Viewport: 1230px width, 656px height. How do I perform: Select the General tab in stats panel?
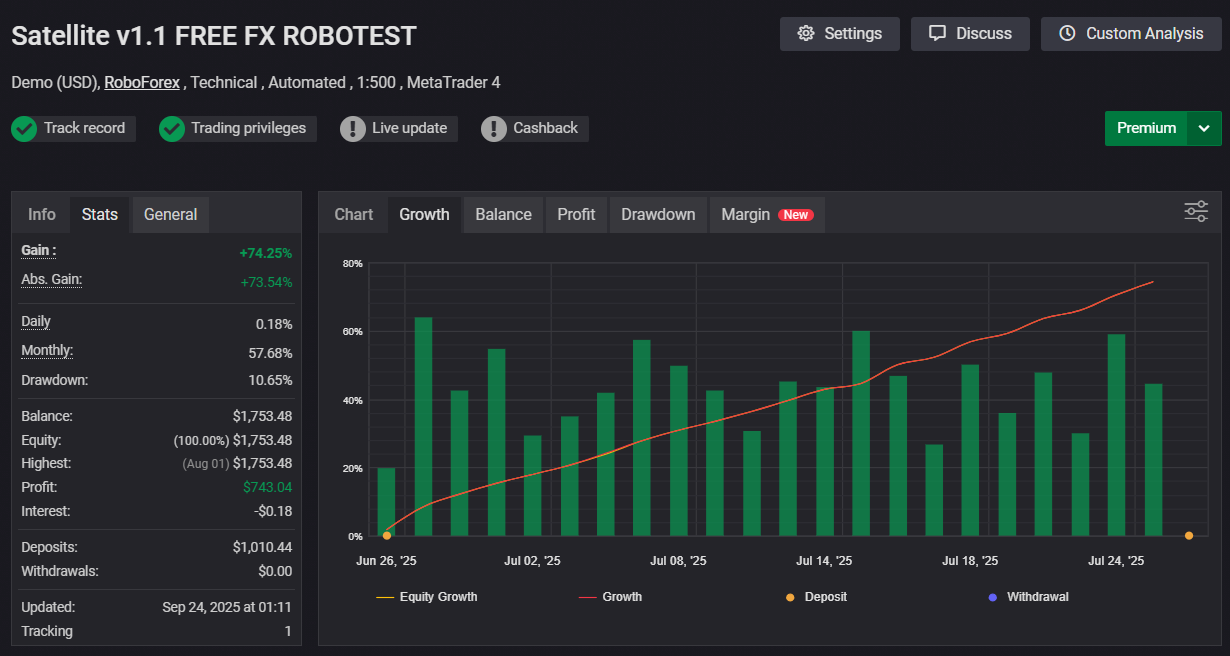pos(170,215)
